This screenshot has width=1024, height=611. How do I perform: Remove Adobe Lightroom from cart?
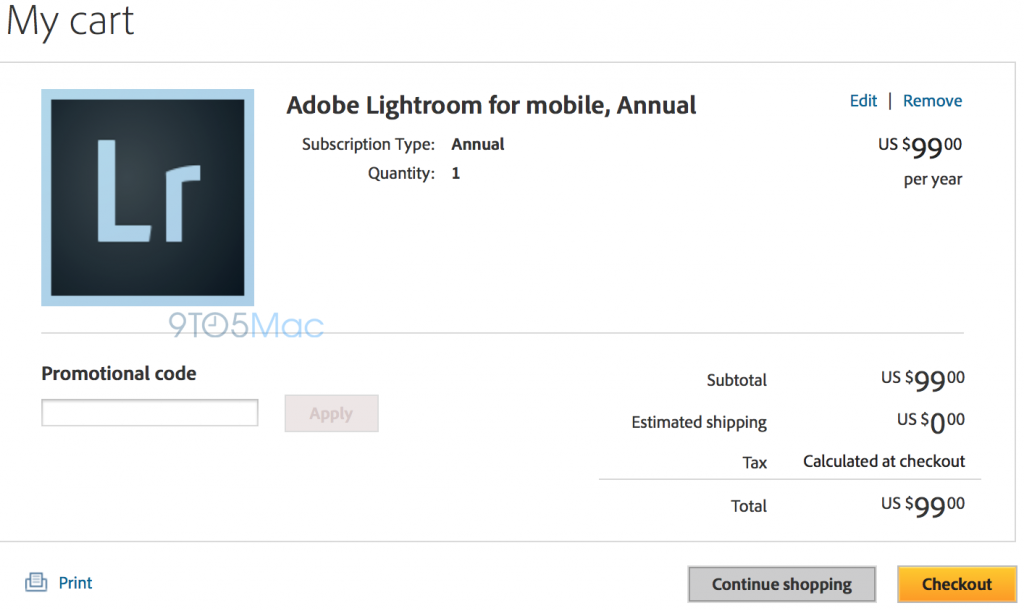(x=932, y=100)
